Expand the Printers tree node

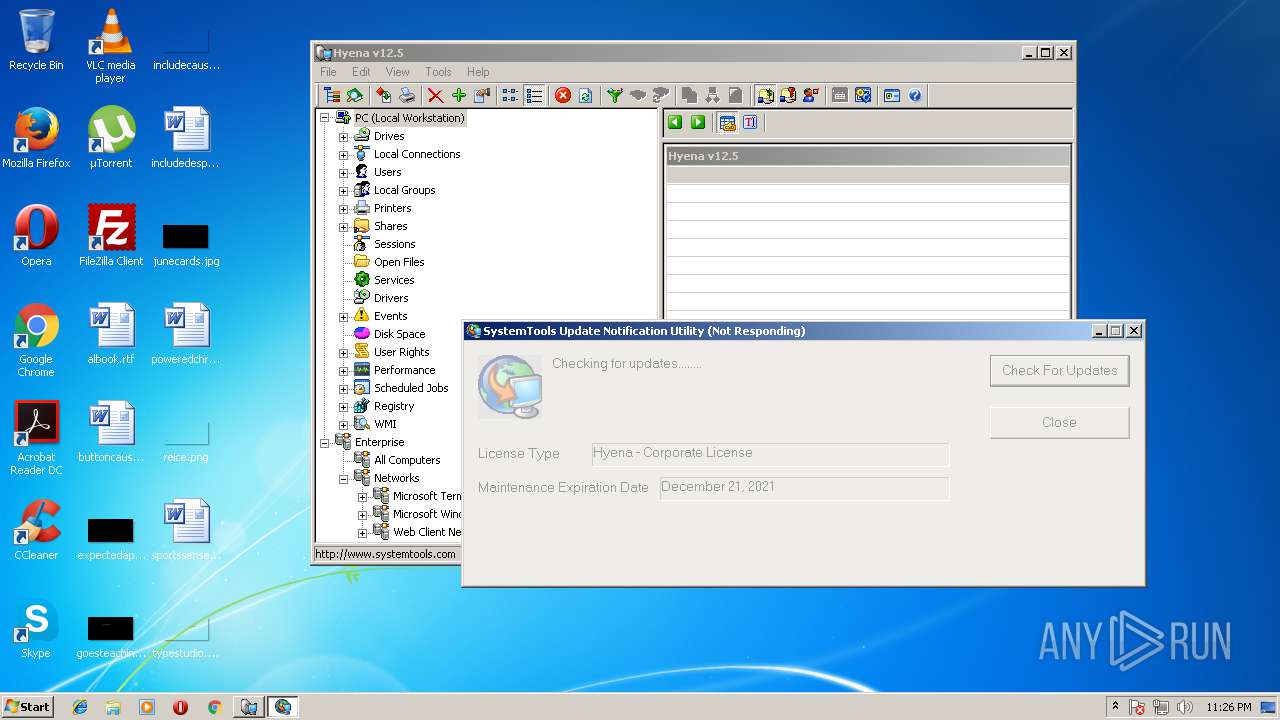click(x=343, y=209)
